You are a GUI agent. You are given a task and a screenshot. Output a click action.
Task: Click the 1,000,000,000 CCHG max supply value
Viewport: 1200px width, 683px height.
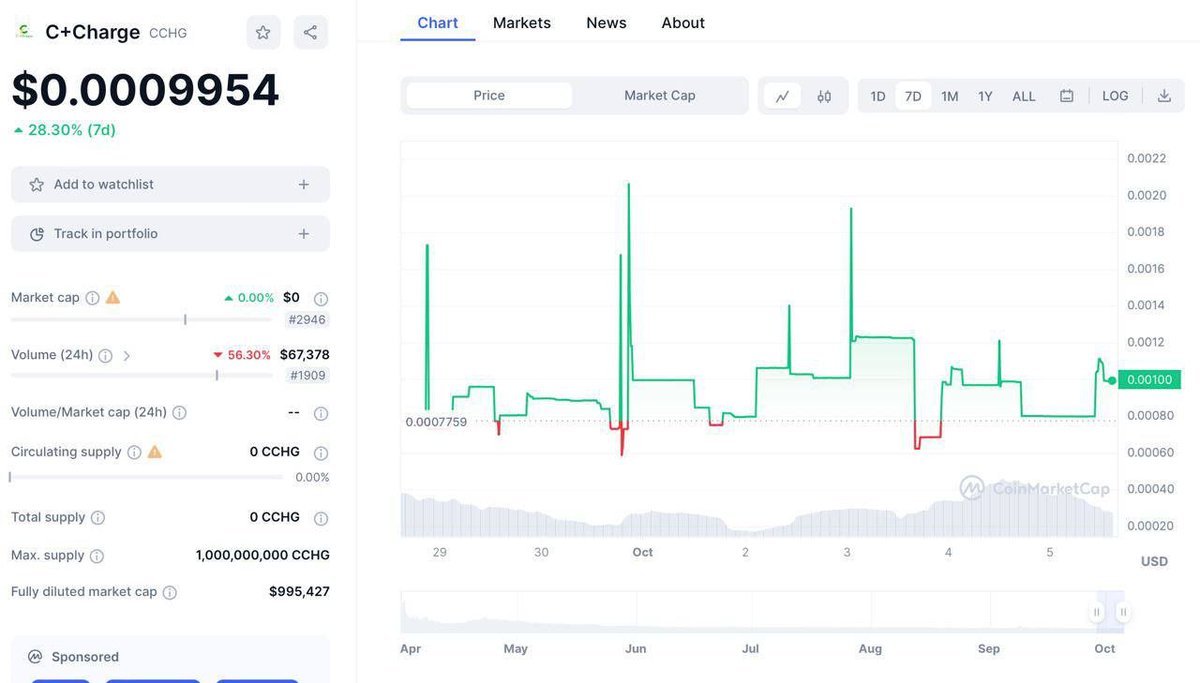point(263,555)
